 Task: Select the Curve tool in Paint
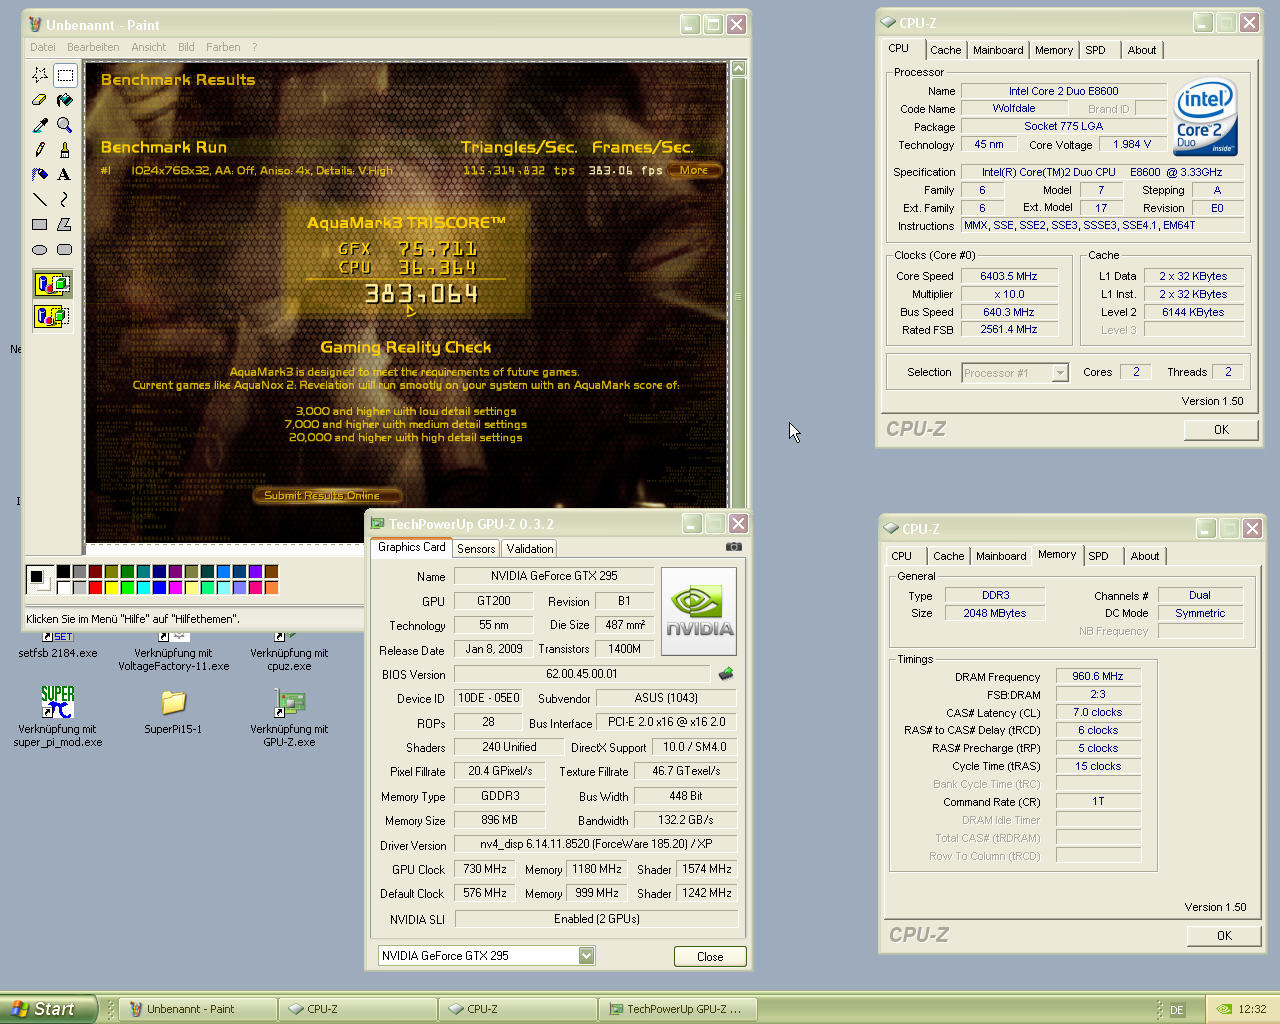point(65,199)
